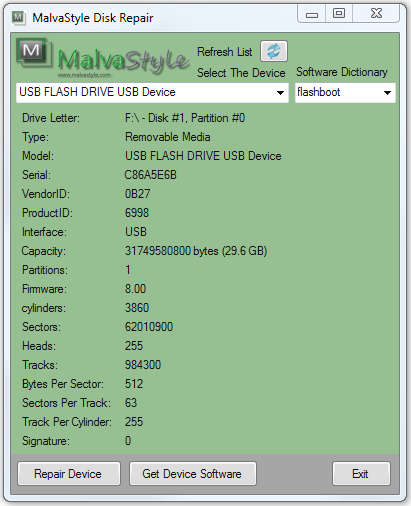411x506 pixels.
Task: Click the Tracks value 984300
Action: (143, 365)
